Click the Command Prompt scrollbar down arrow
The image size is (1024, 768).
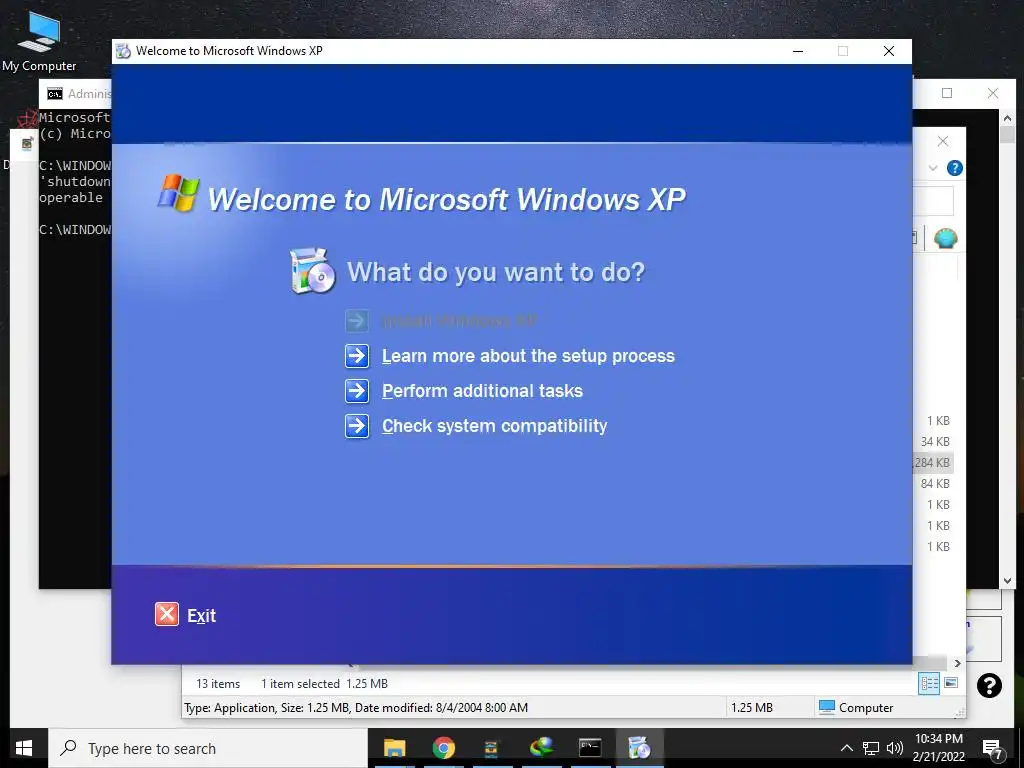click(1007, 581)
